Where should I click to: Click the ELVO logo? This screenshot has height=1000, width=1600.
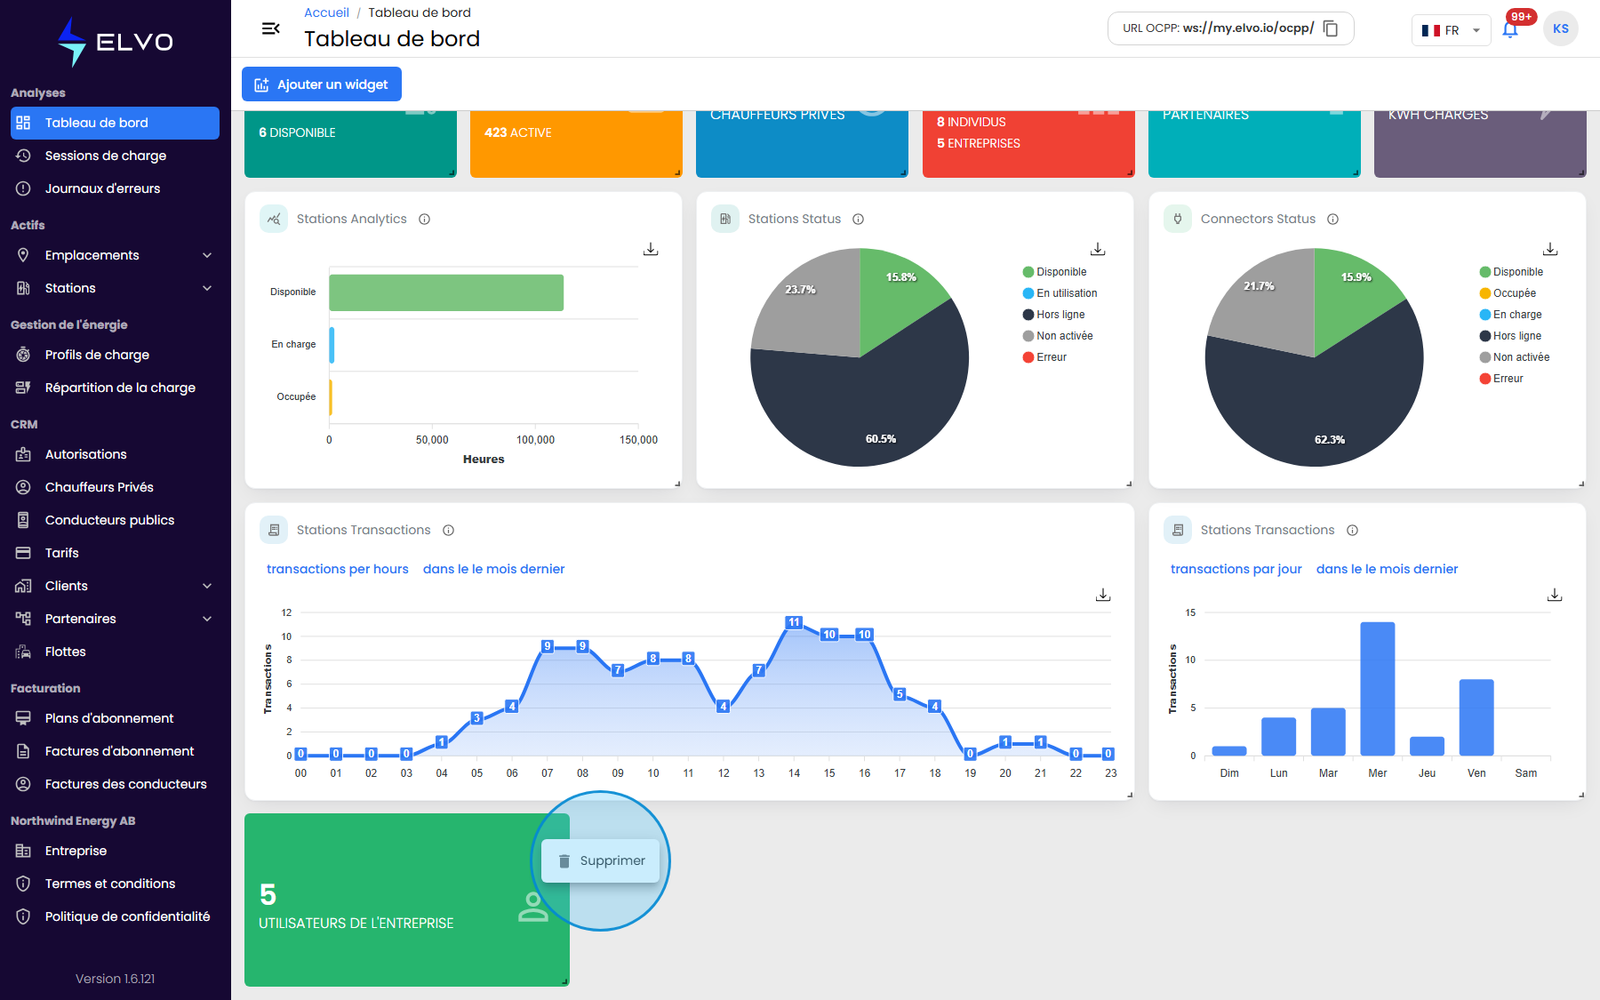[x=115, y=42]
